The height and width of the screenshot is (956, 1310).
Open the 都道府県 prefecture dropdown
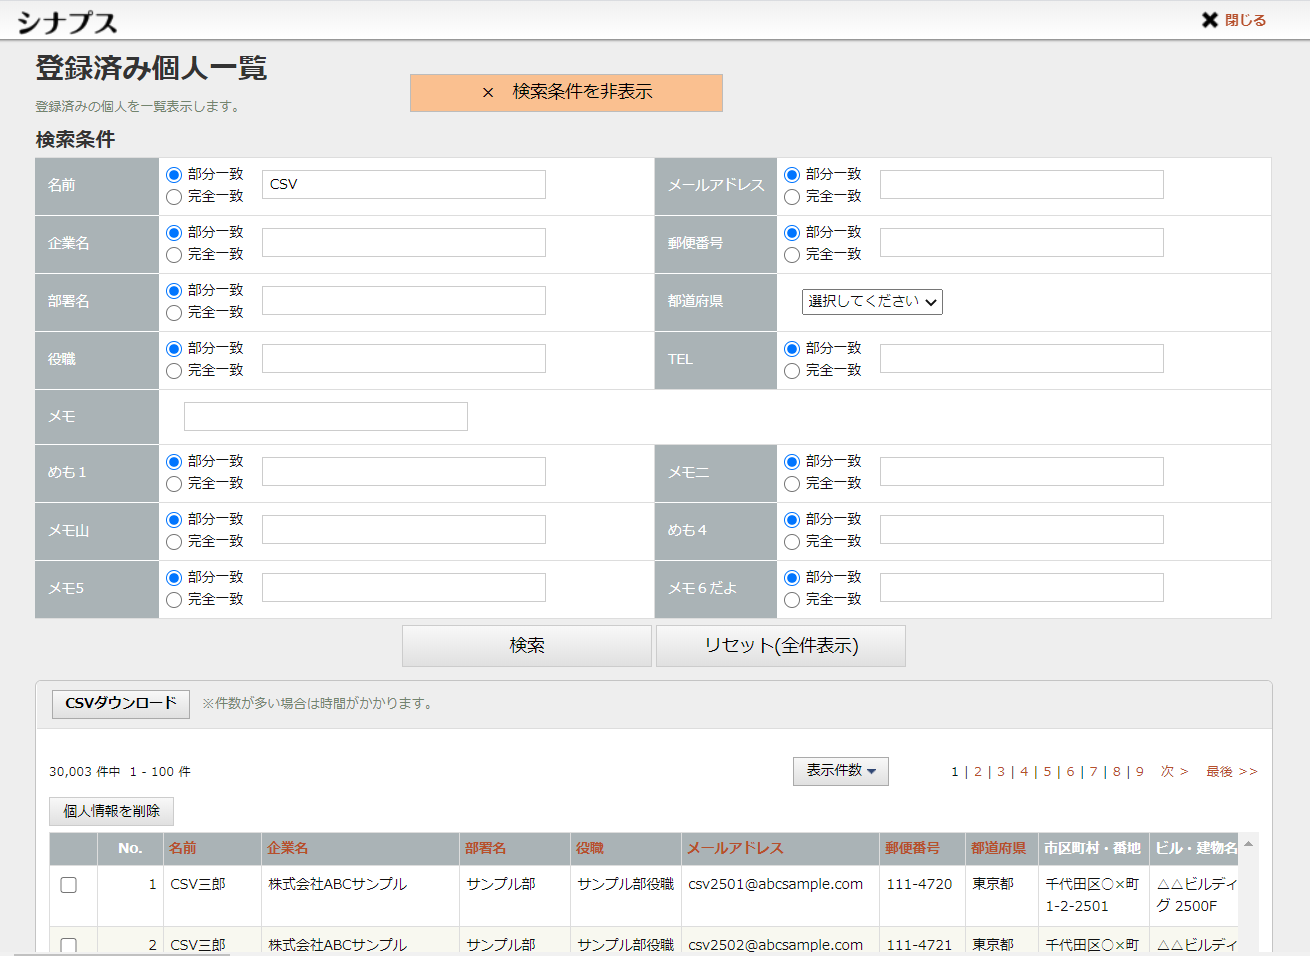coord(871,302)
